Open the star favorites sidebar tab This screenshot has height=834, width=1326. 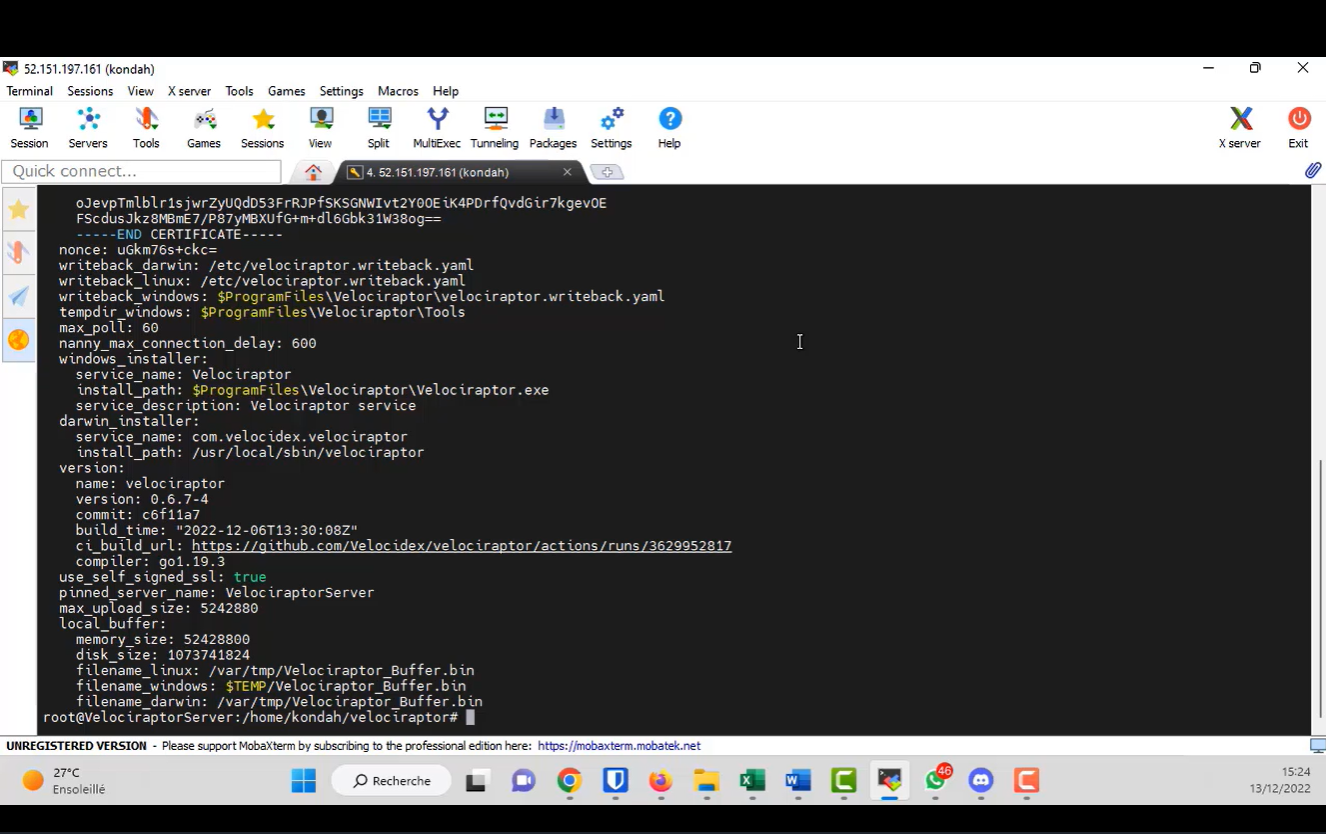(x=18, y=209)
